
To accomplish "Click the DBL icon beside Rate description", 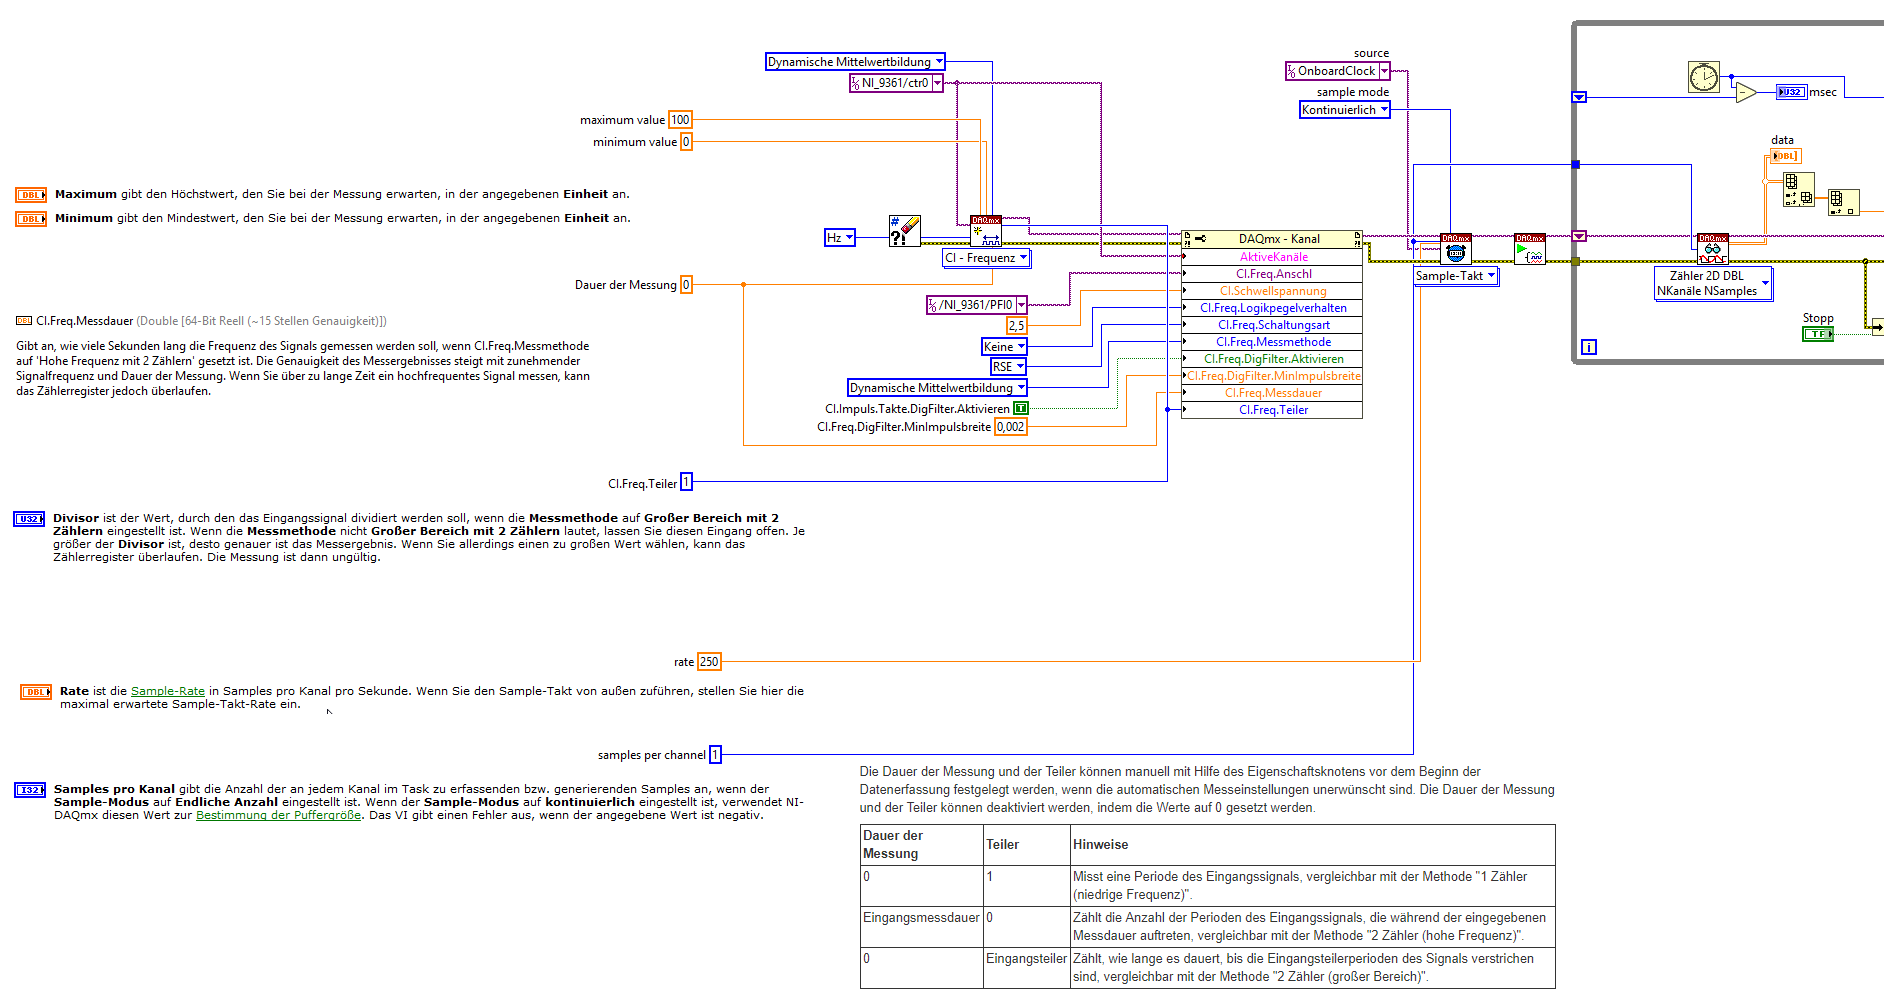I will pos(36,692).
